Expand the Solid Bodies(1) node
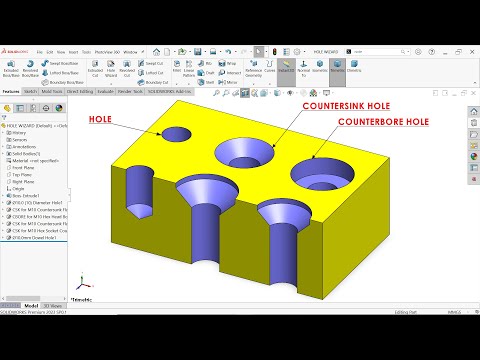 click(3, 154)
